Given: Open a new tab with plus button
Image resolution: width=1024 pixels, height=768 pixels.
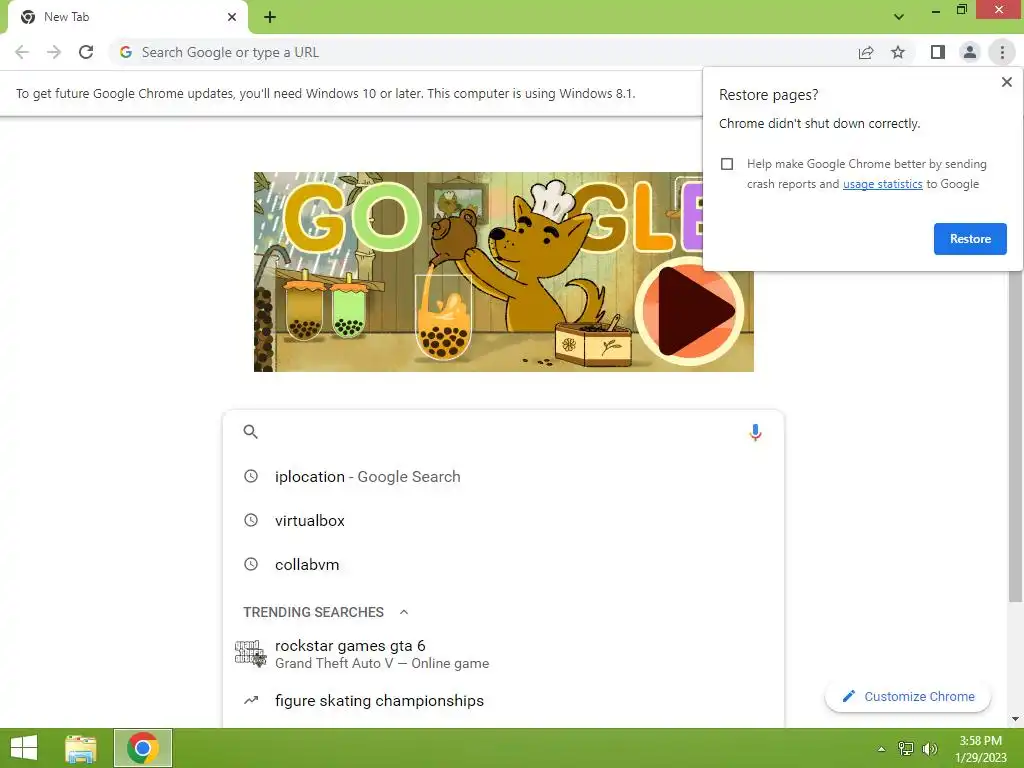Looking at the screenshot, I should 270,17.
